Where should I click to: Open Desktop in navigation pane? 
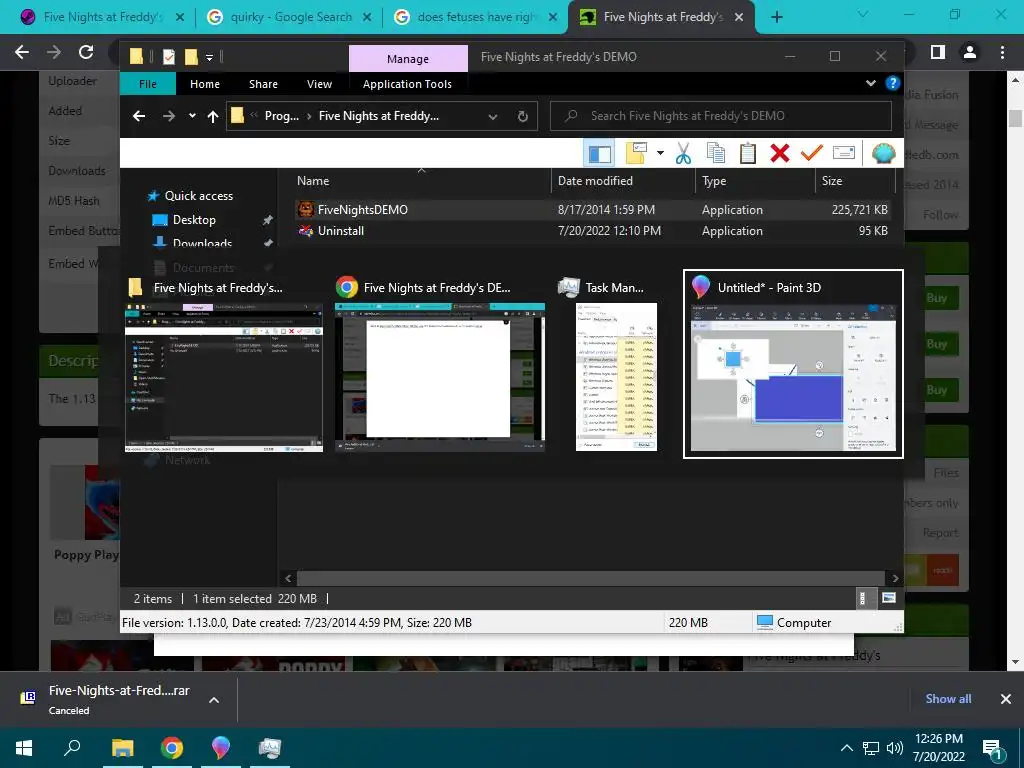[x=194, y=220]
